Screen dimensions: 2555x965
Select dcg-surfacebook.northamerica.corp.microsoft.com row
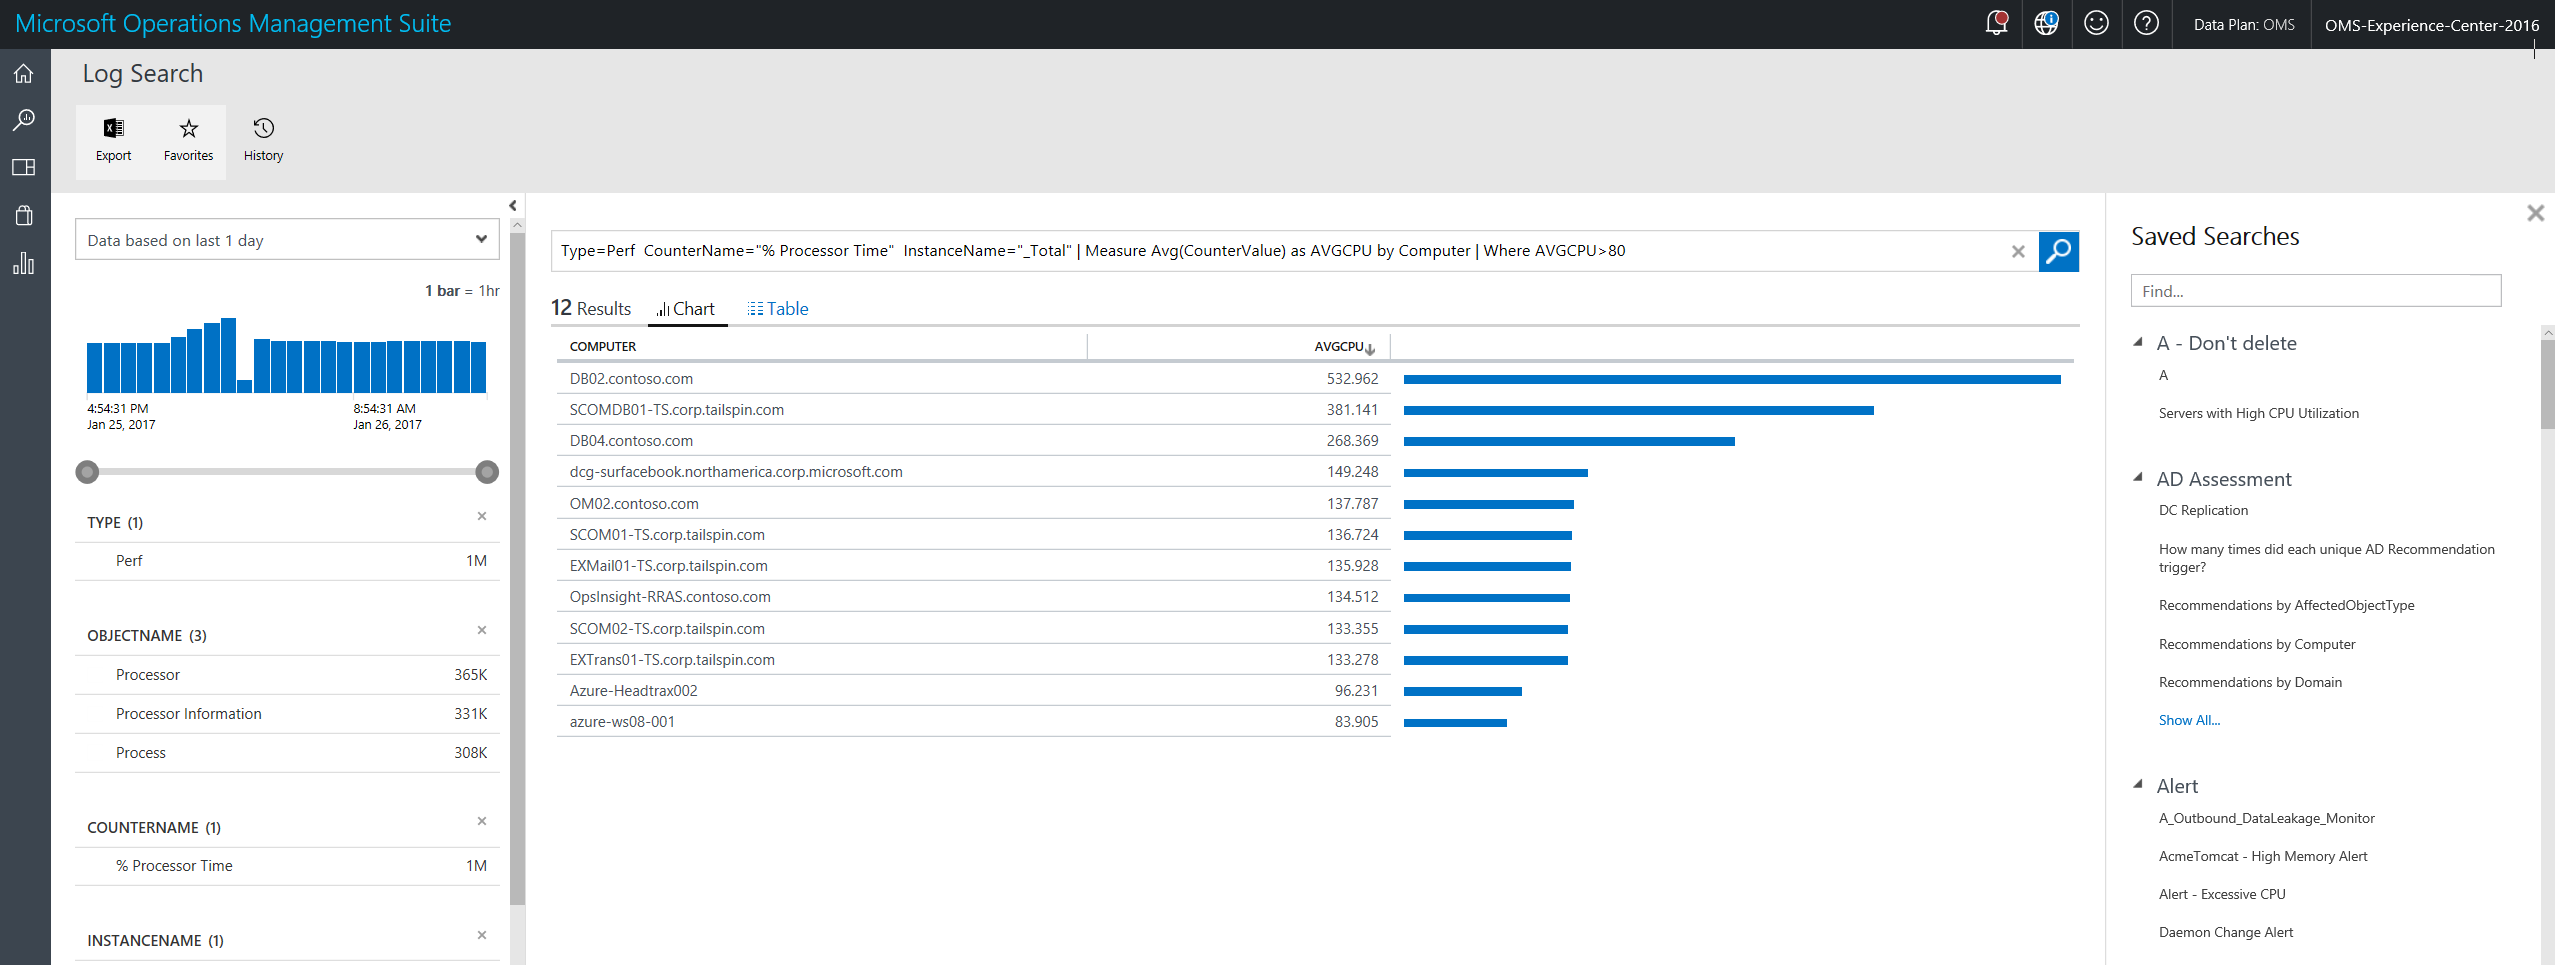click(973, 472)
